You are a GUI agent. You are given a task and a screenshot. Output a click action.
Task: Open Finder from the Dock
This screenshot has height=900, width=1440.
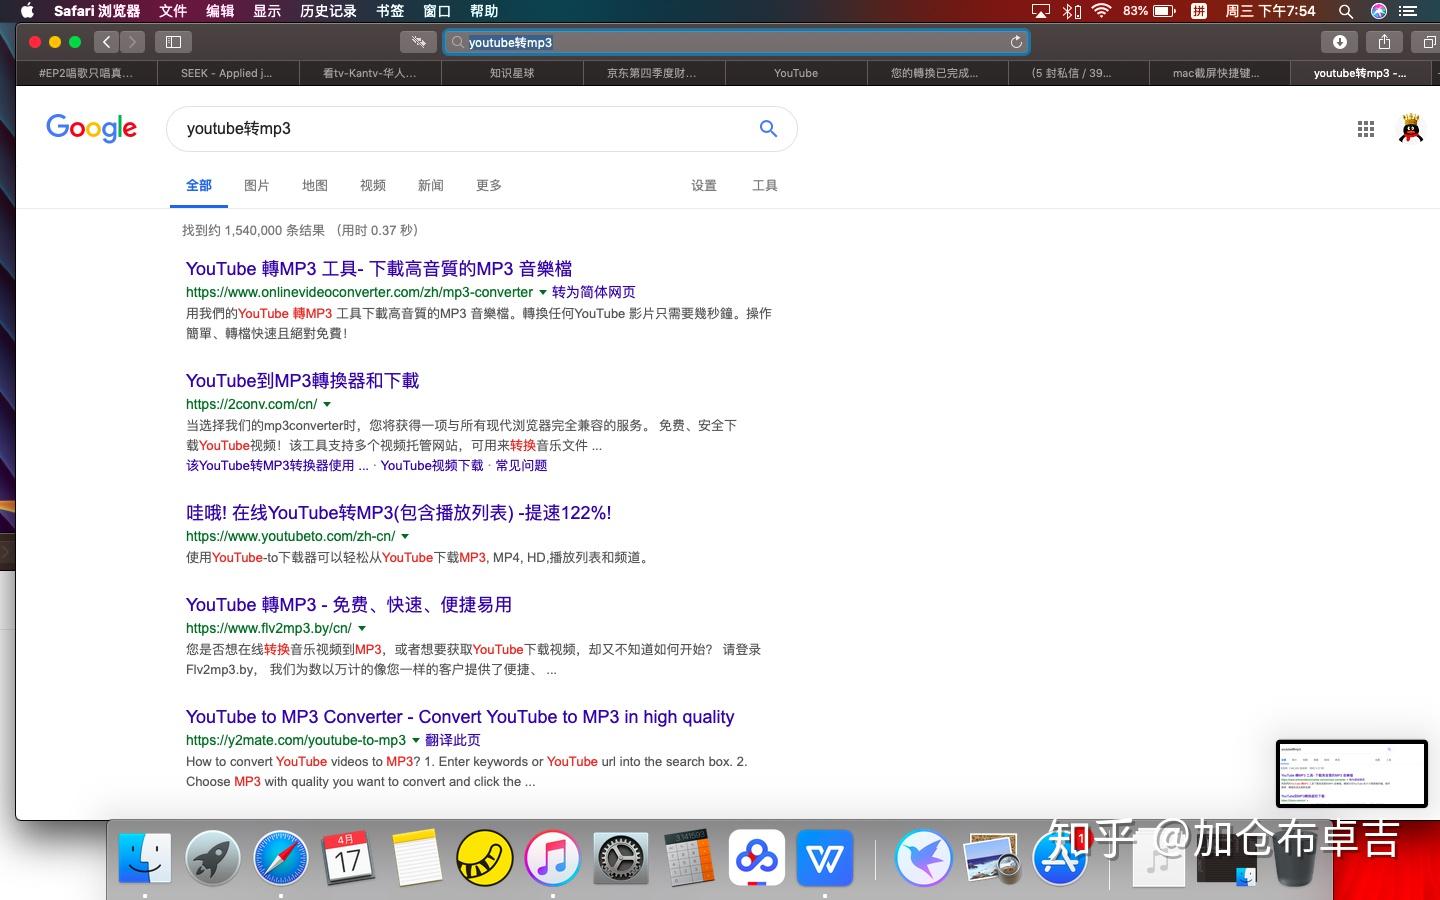145,858
